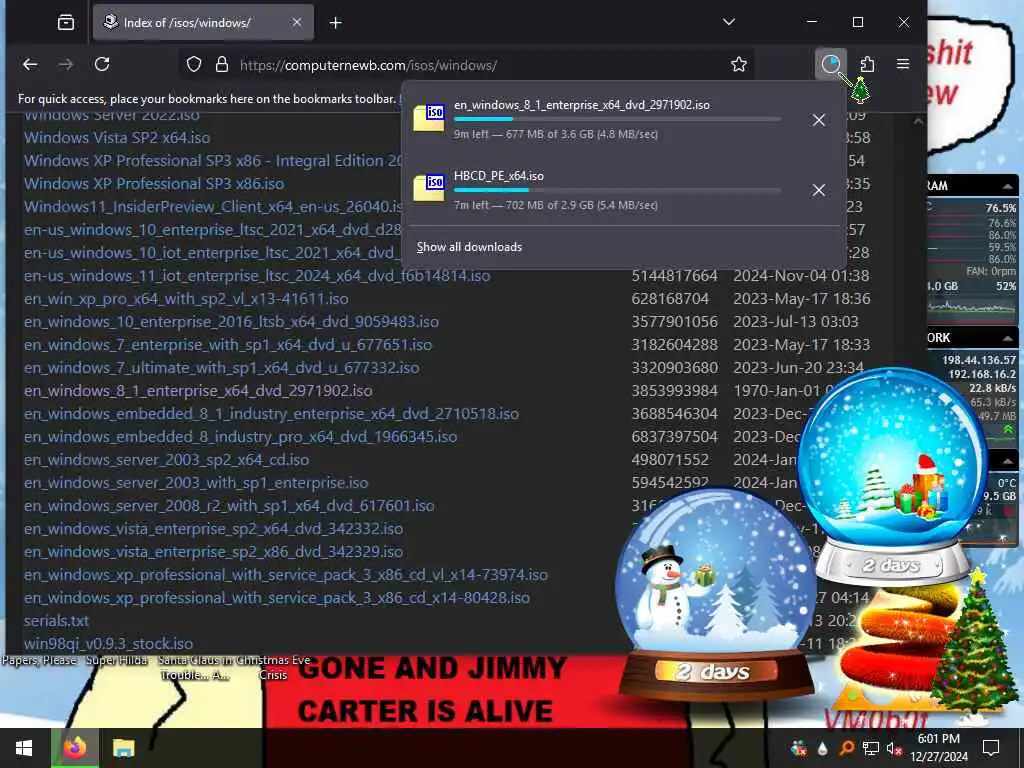Collapse the network widget section arrow
Viewport: 1024px width, 768px height.
coord(1008,338)
